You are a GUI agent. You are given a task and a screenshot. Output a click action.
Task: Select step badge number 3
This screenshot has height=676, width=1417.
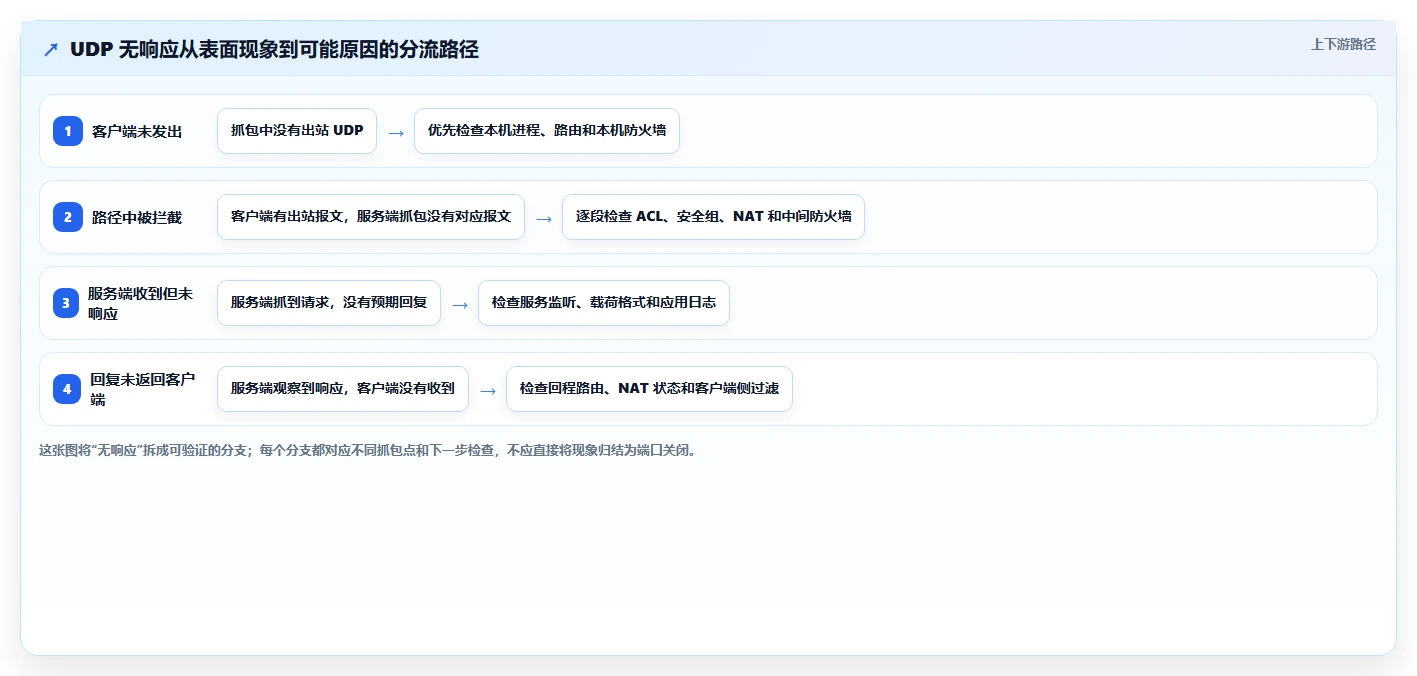[x=66, y=303]
